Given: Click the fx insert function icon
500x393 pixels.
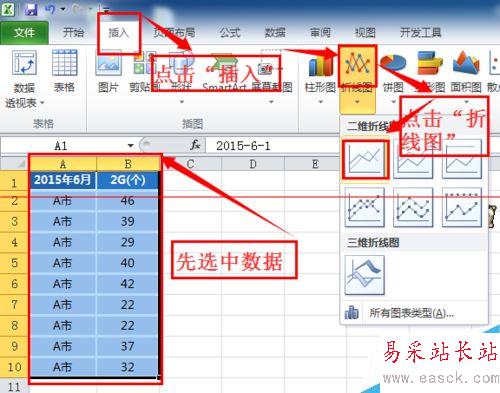Looking at the screenshot, I should click(x=195, y=145).
